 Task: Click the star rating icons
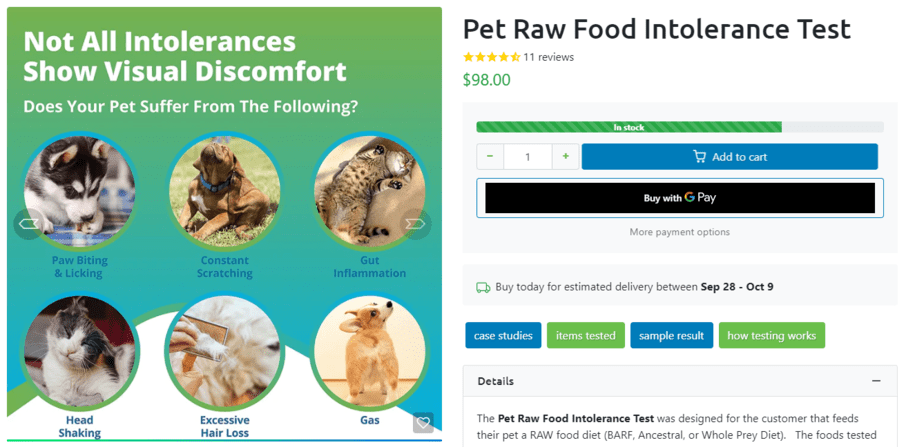tap(491, 58)
